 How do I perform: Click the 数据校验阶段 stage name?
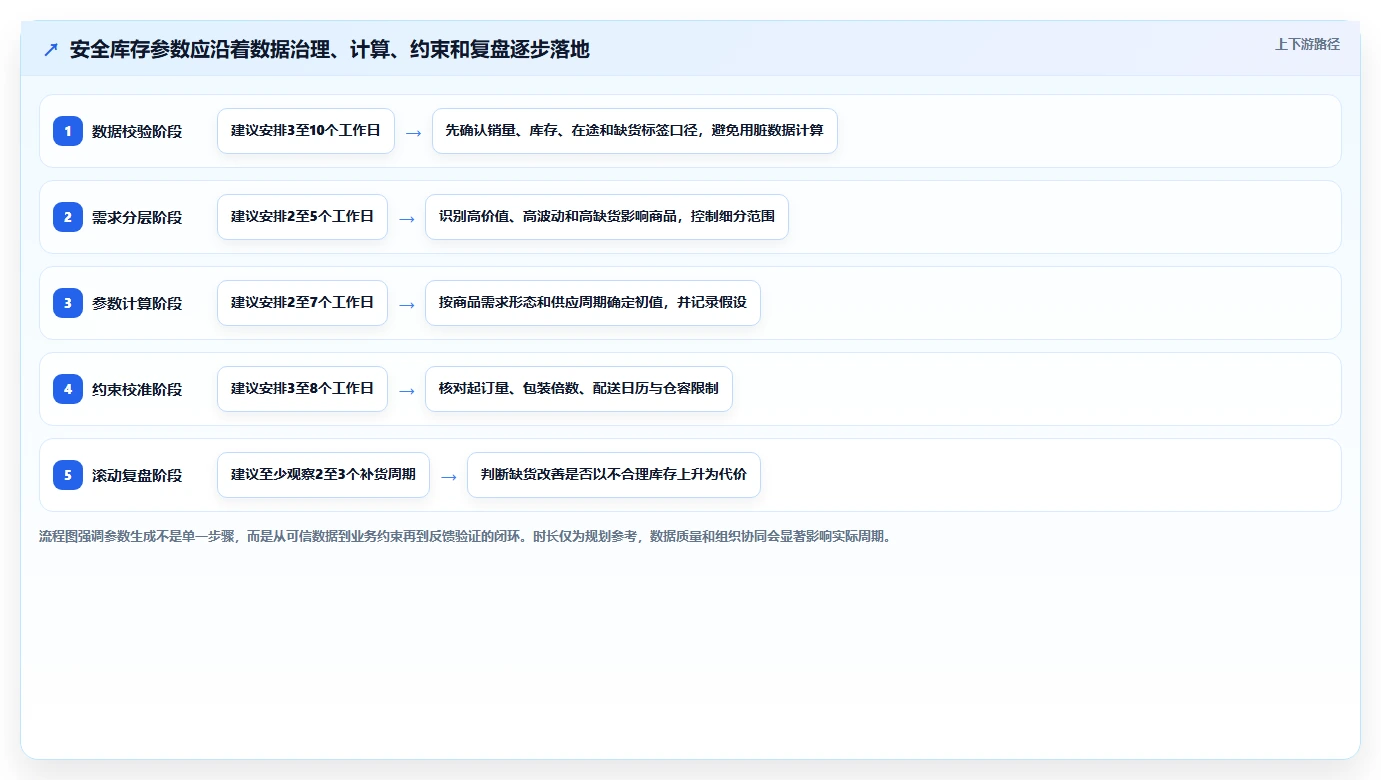137,131
